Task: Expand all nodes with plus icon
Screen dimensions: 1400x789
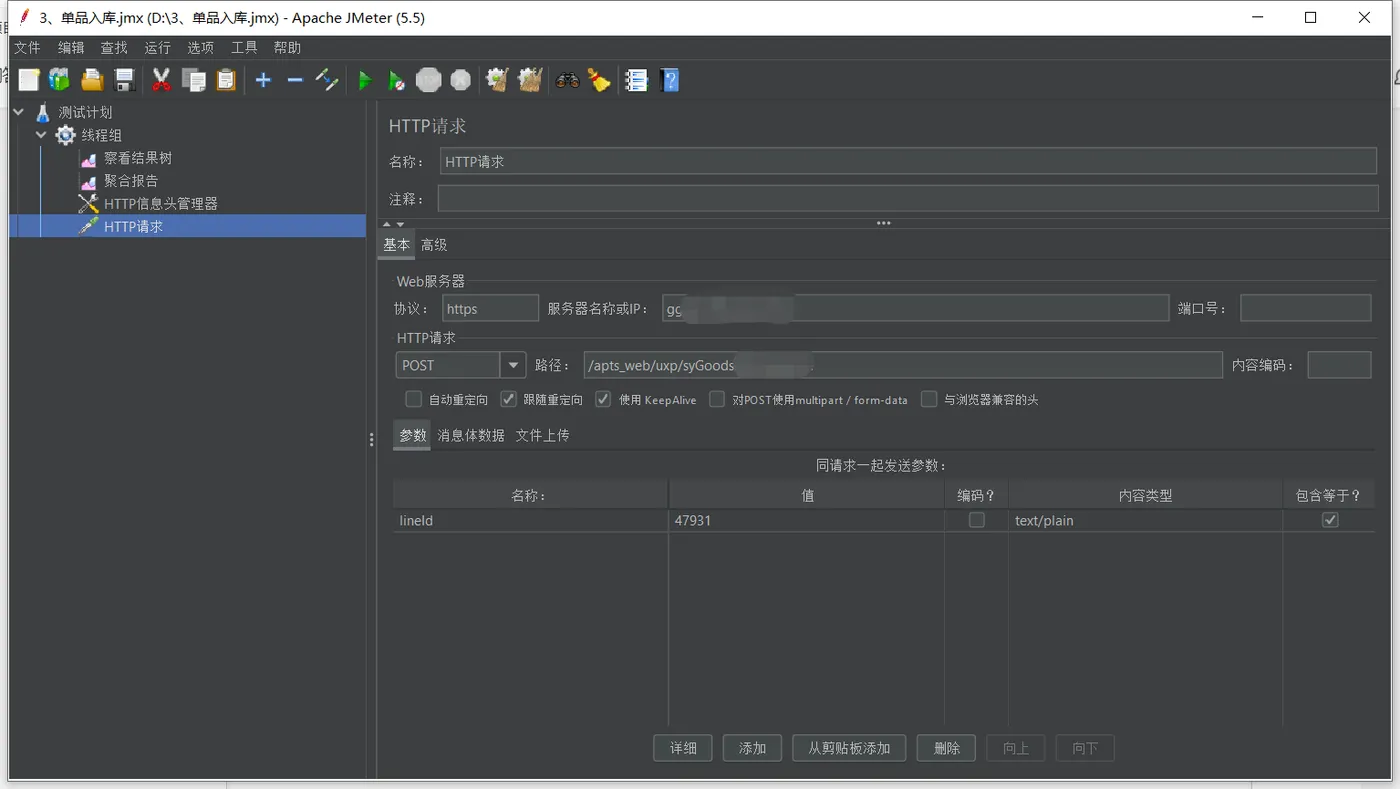Action: click(263, 80)
